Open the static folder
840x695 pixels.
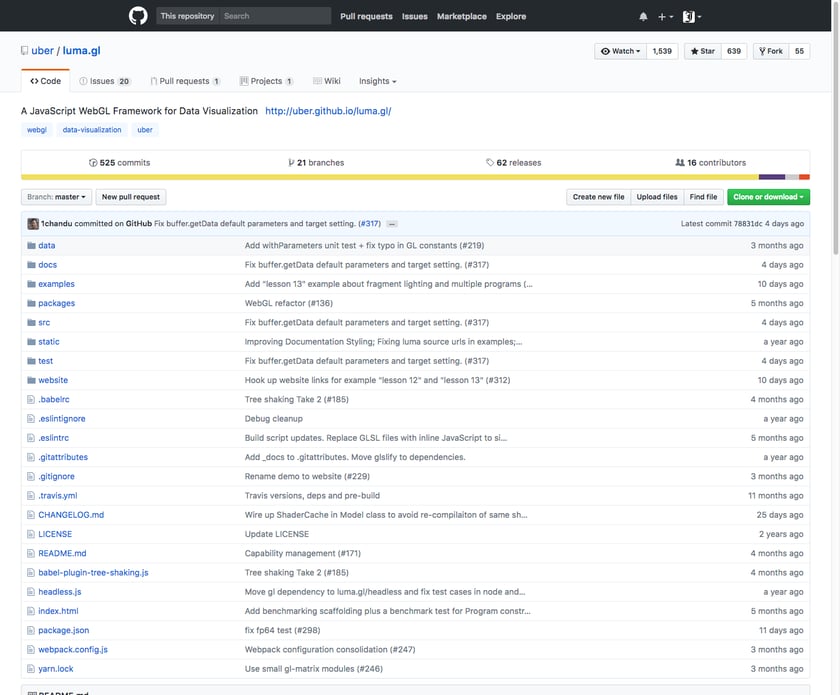click(49, 342)
